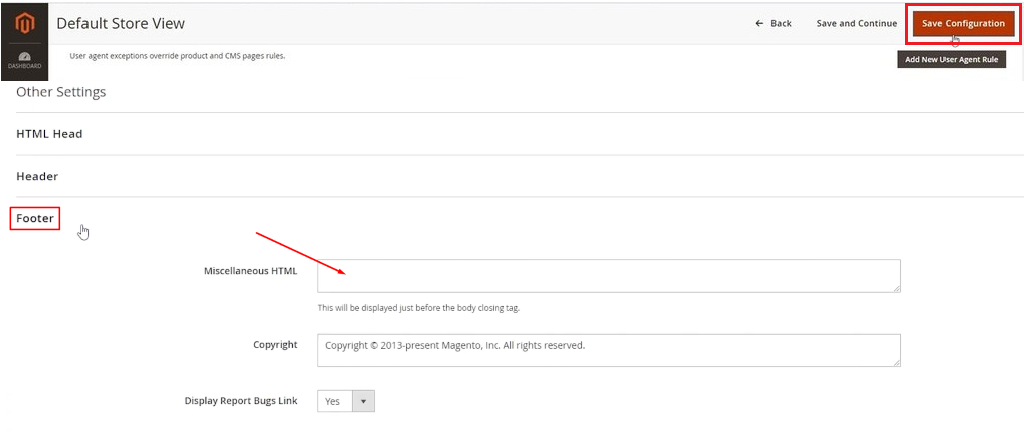
Task: Click the Copyright field label
Action: tap(275, 345)
